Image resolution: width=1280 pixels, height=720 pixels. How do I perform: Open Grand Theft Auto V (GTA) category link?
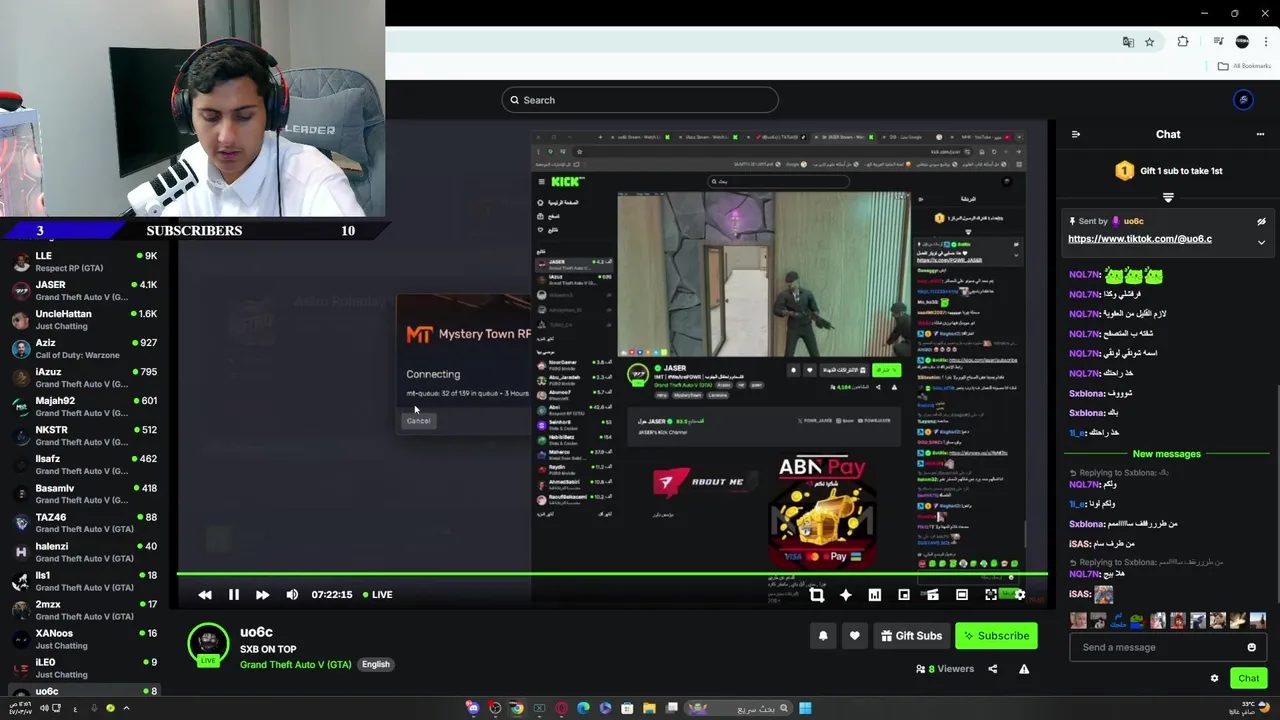tap(296, 664)
